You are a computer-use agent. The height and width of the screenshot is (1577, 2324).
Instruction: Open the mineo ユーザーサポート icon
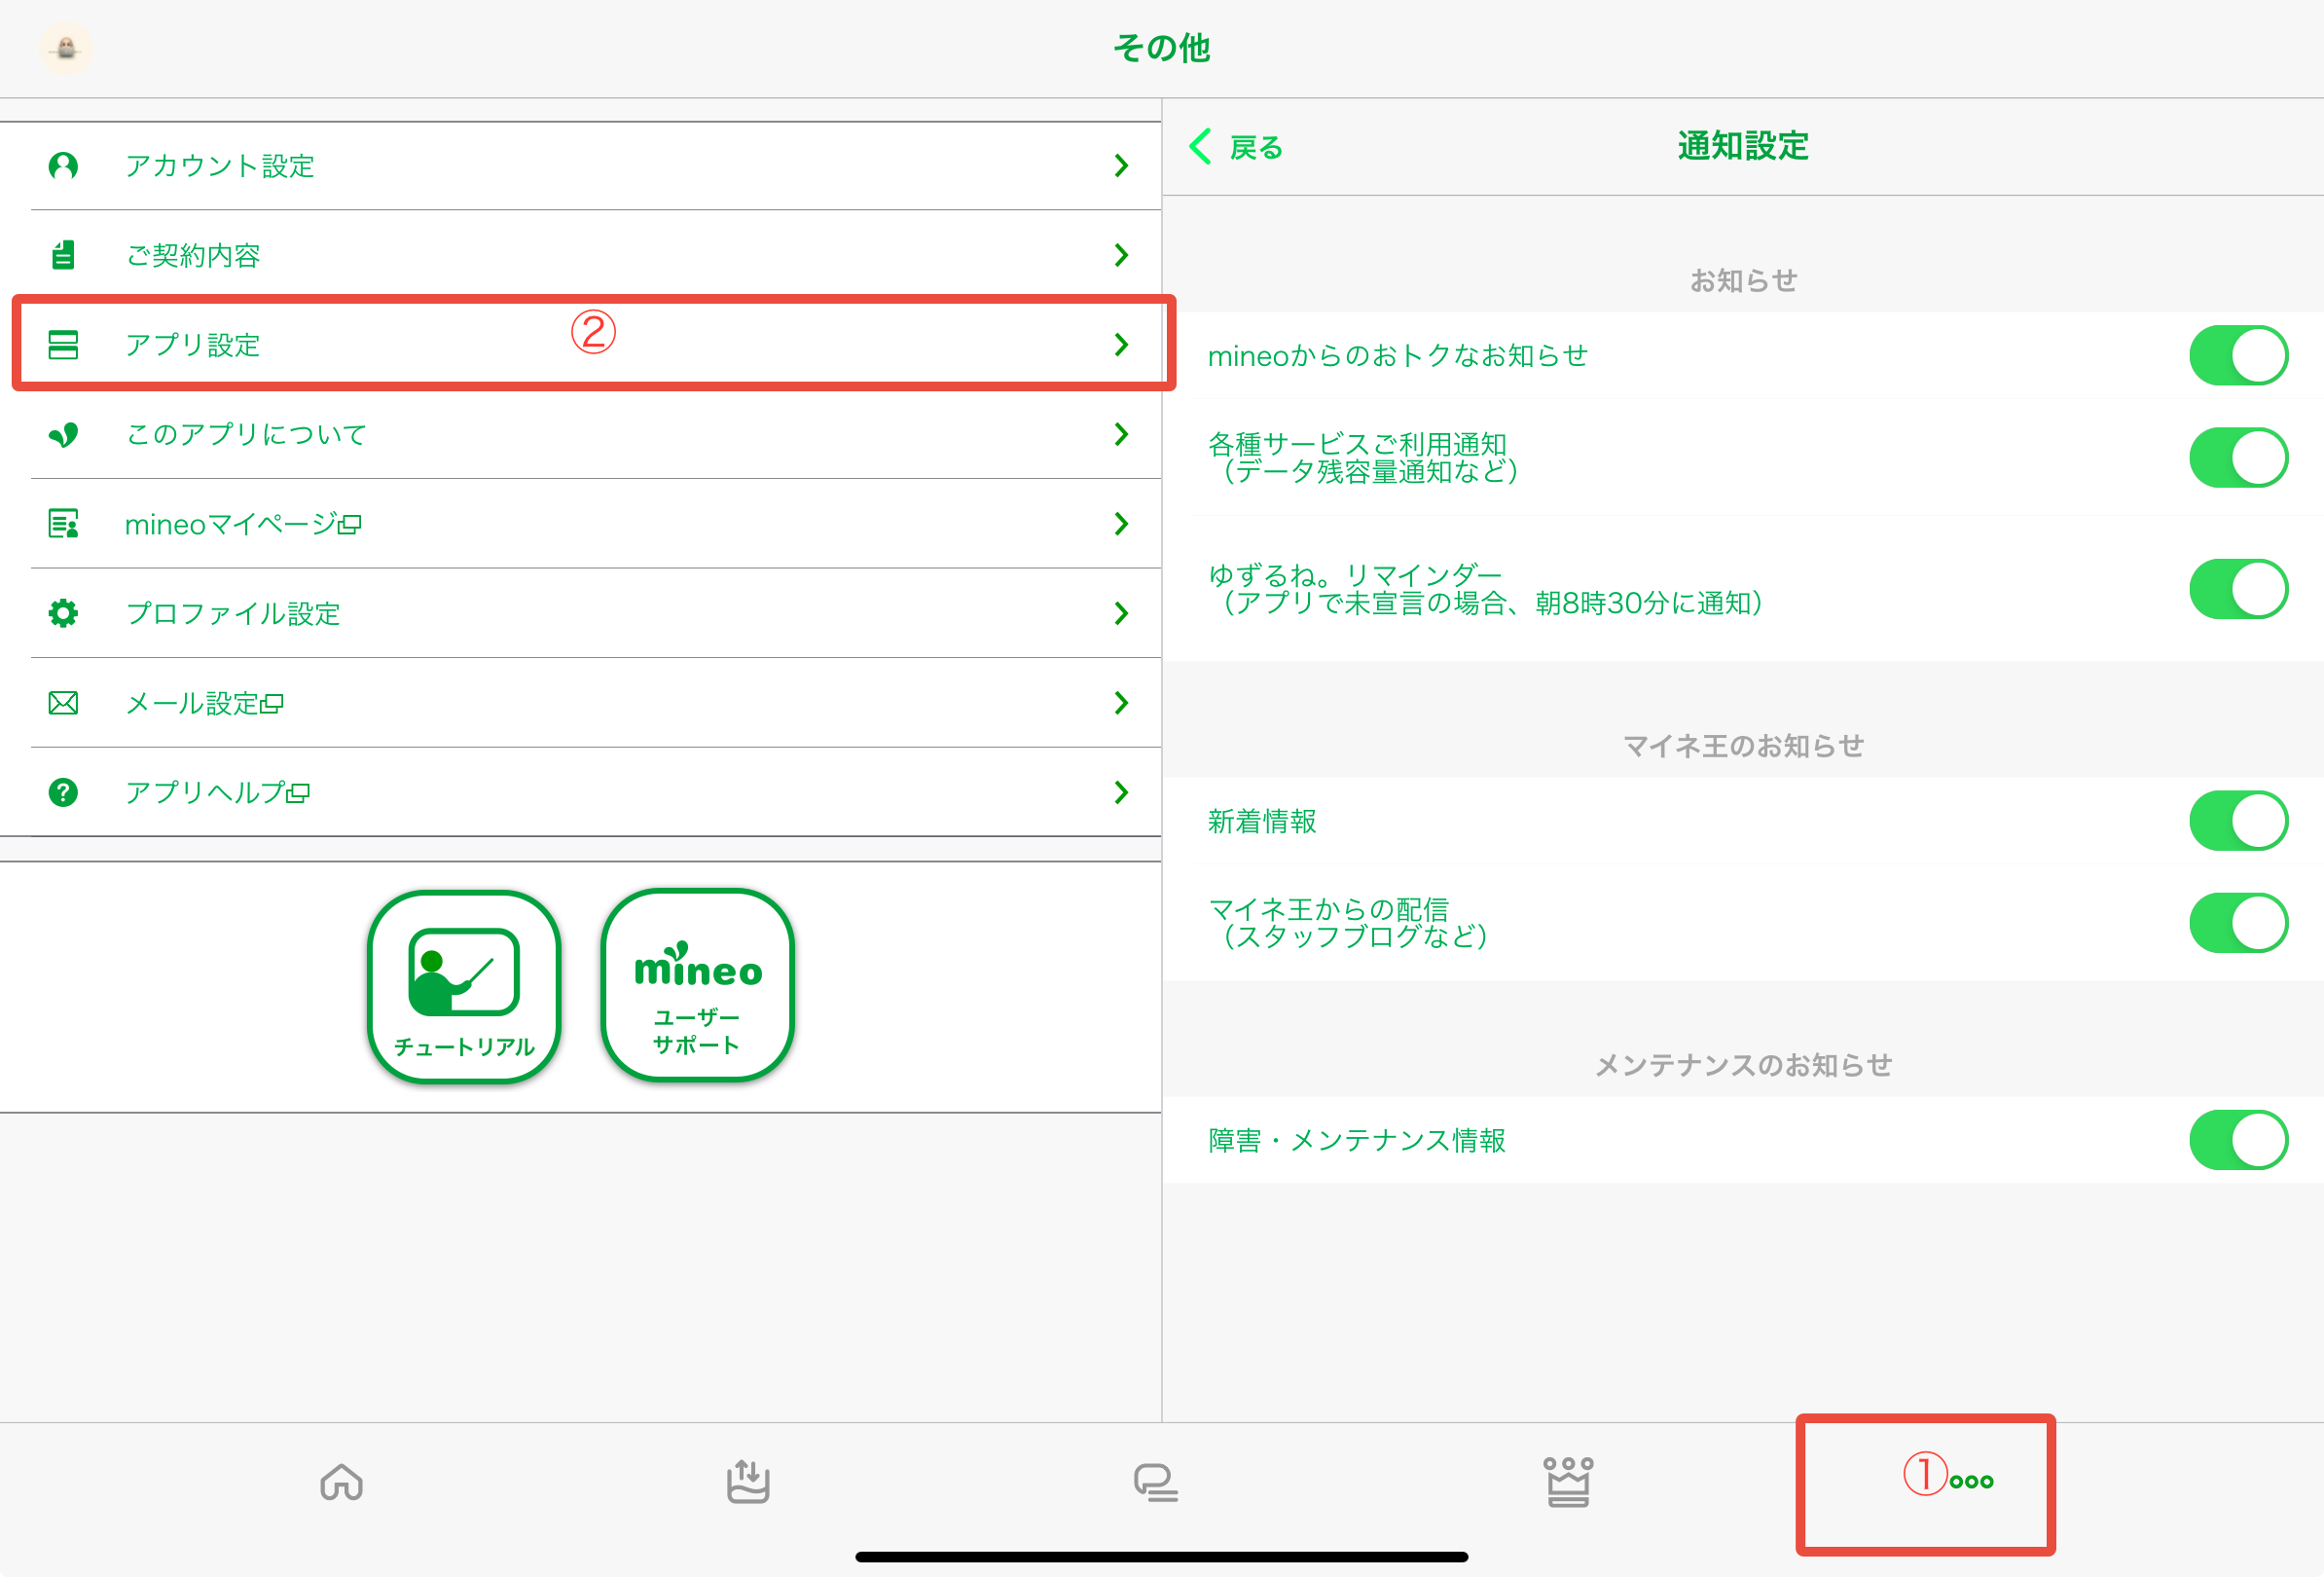(697, 986)
